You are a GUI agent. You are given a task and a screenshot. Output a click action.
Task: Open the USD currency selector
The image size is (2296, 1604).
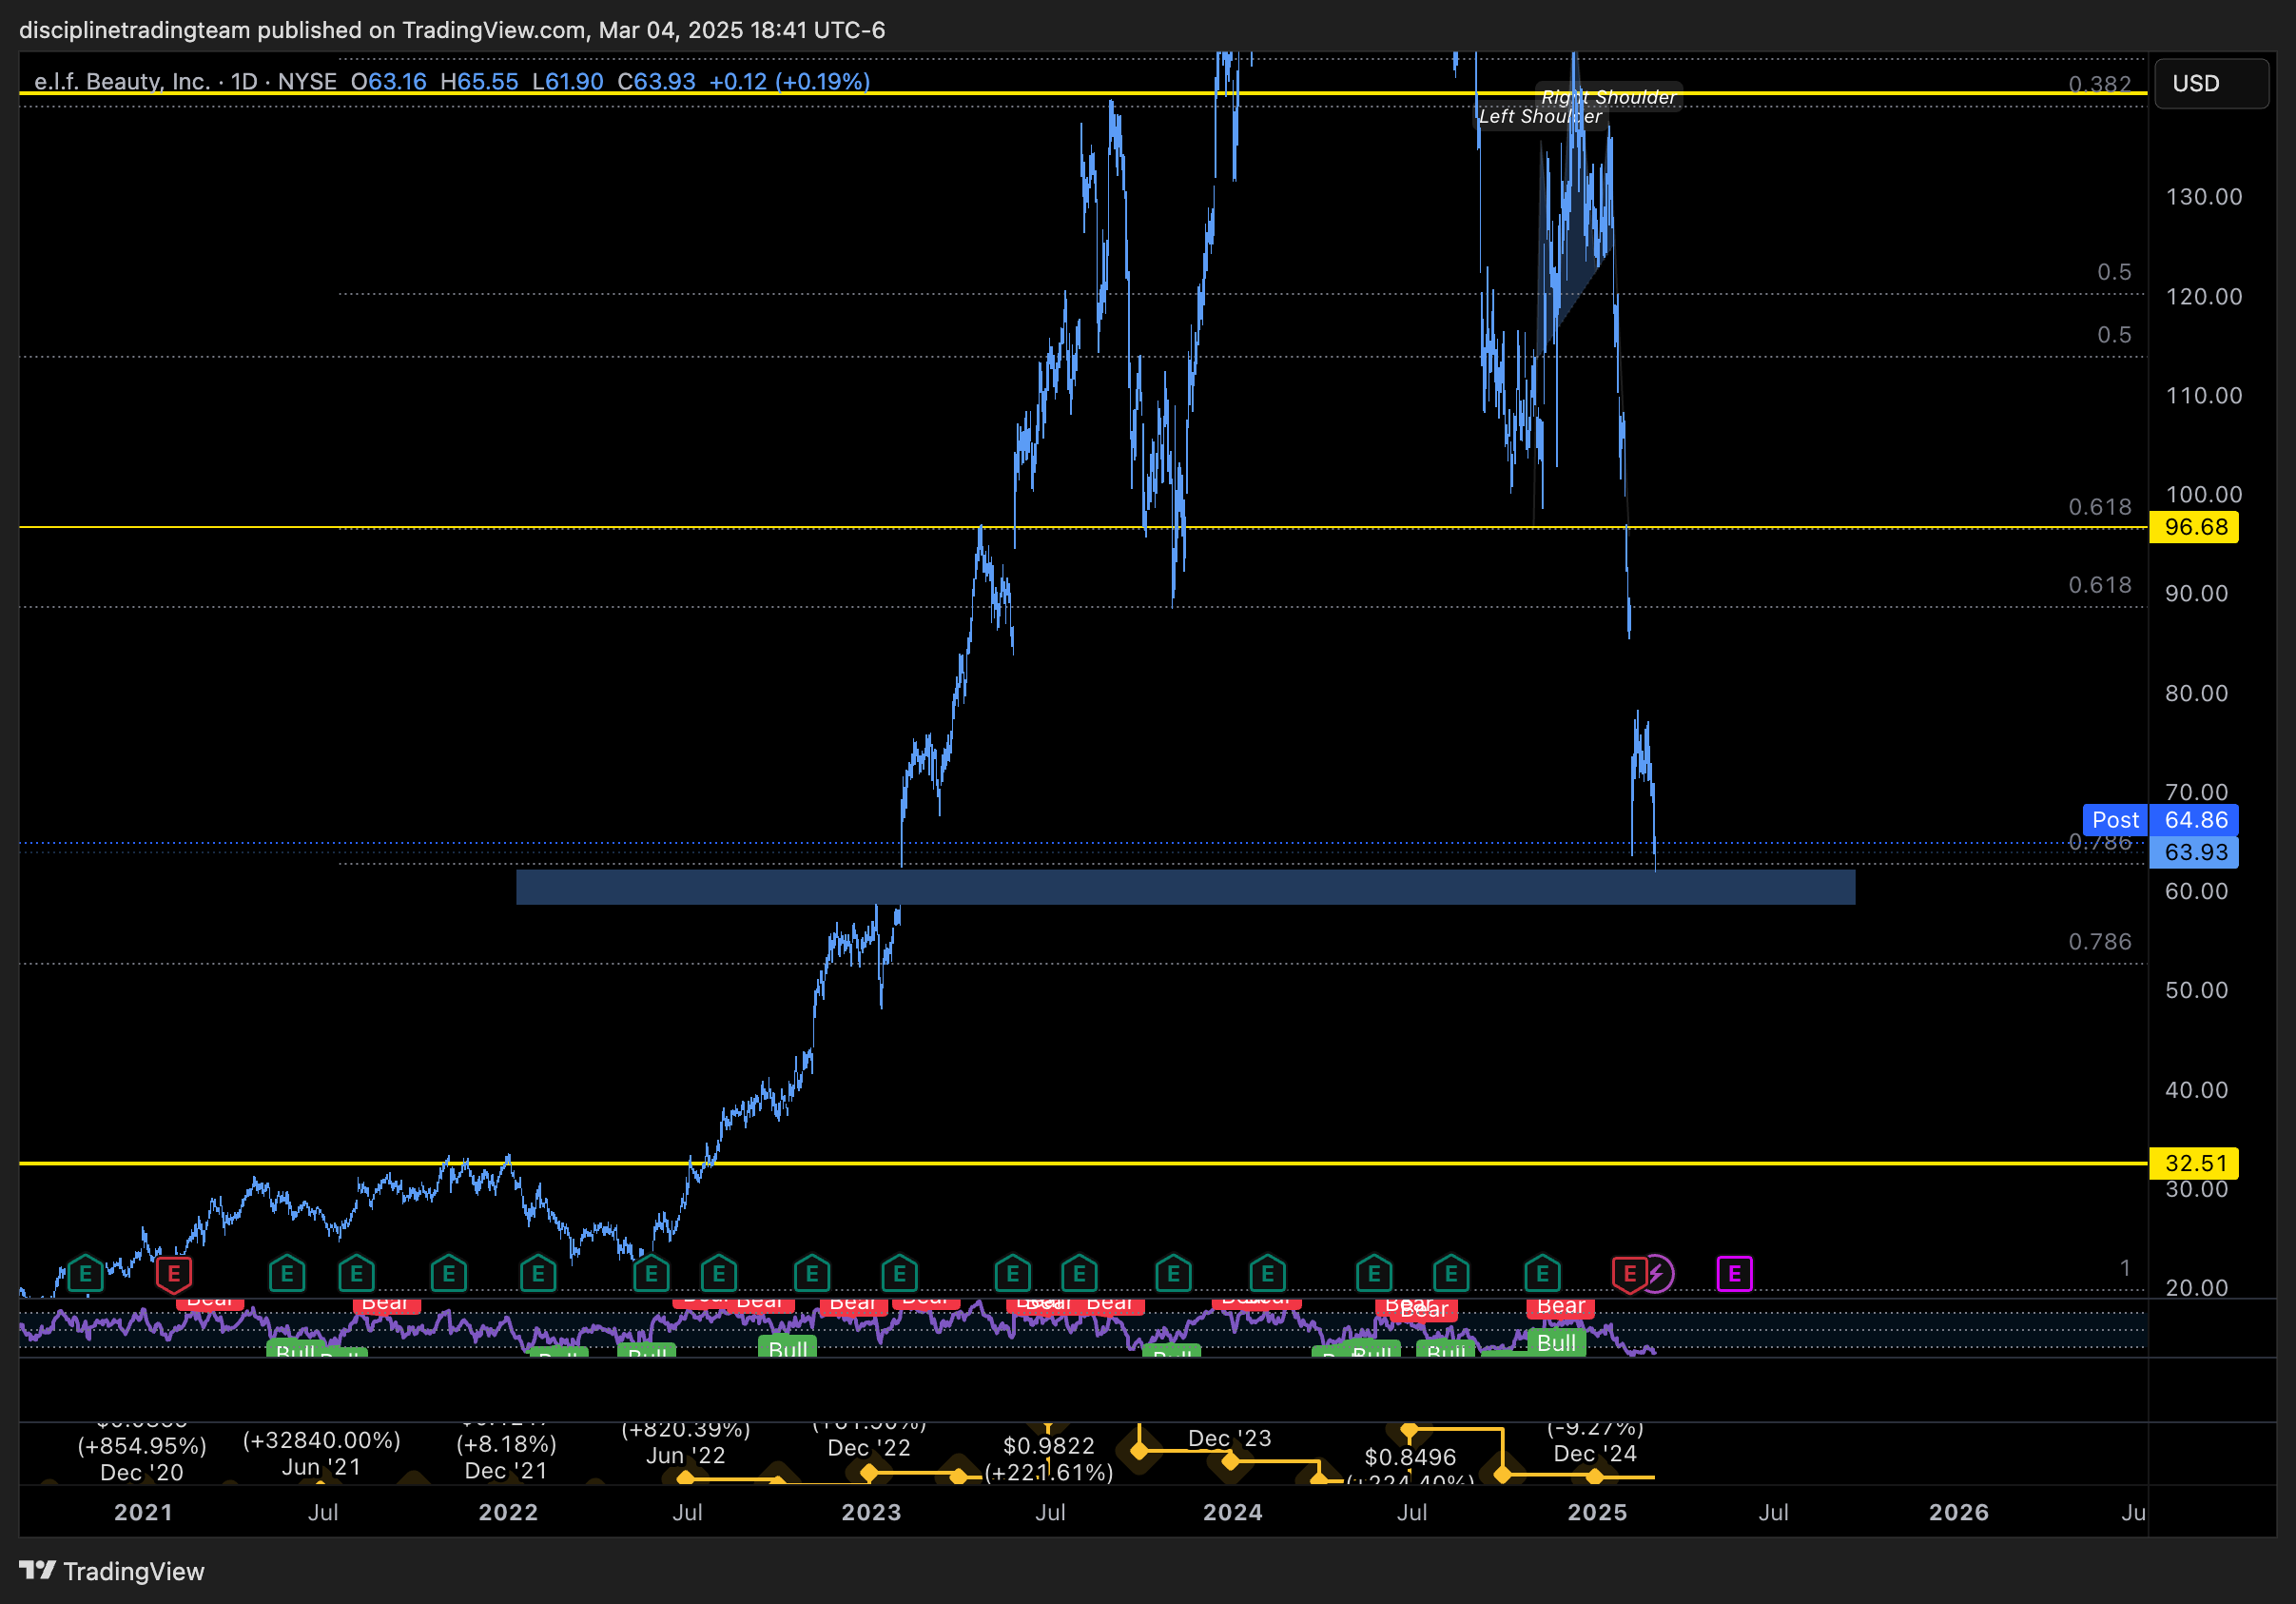(2211, 83)
